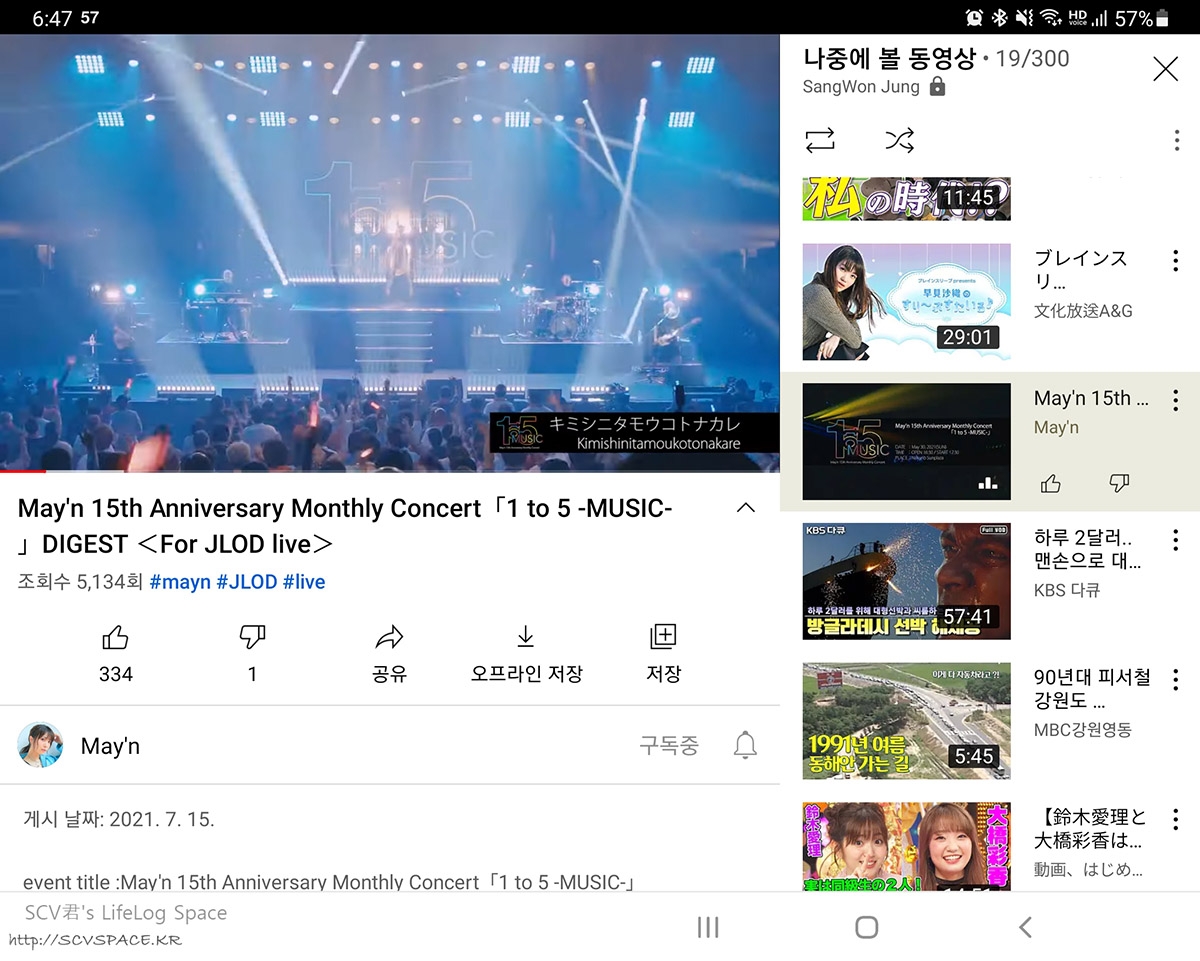Toggle the notification bell for May'n
This screenshot has width=1200, height=961.
click(745, 745)
